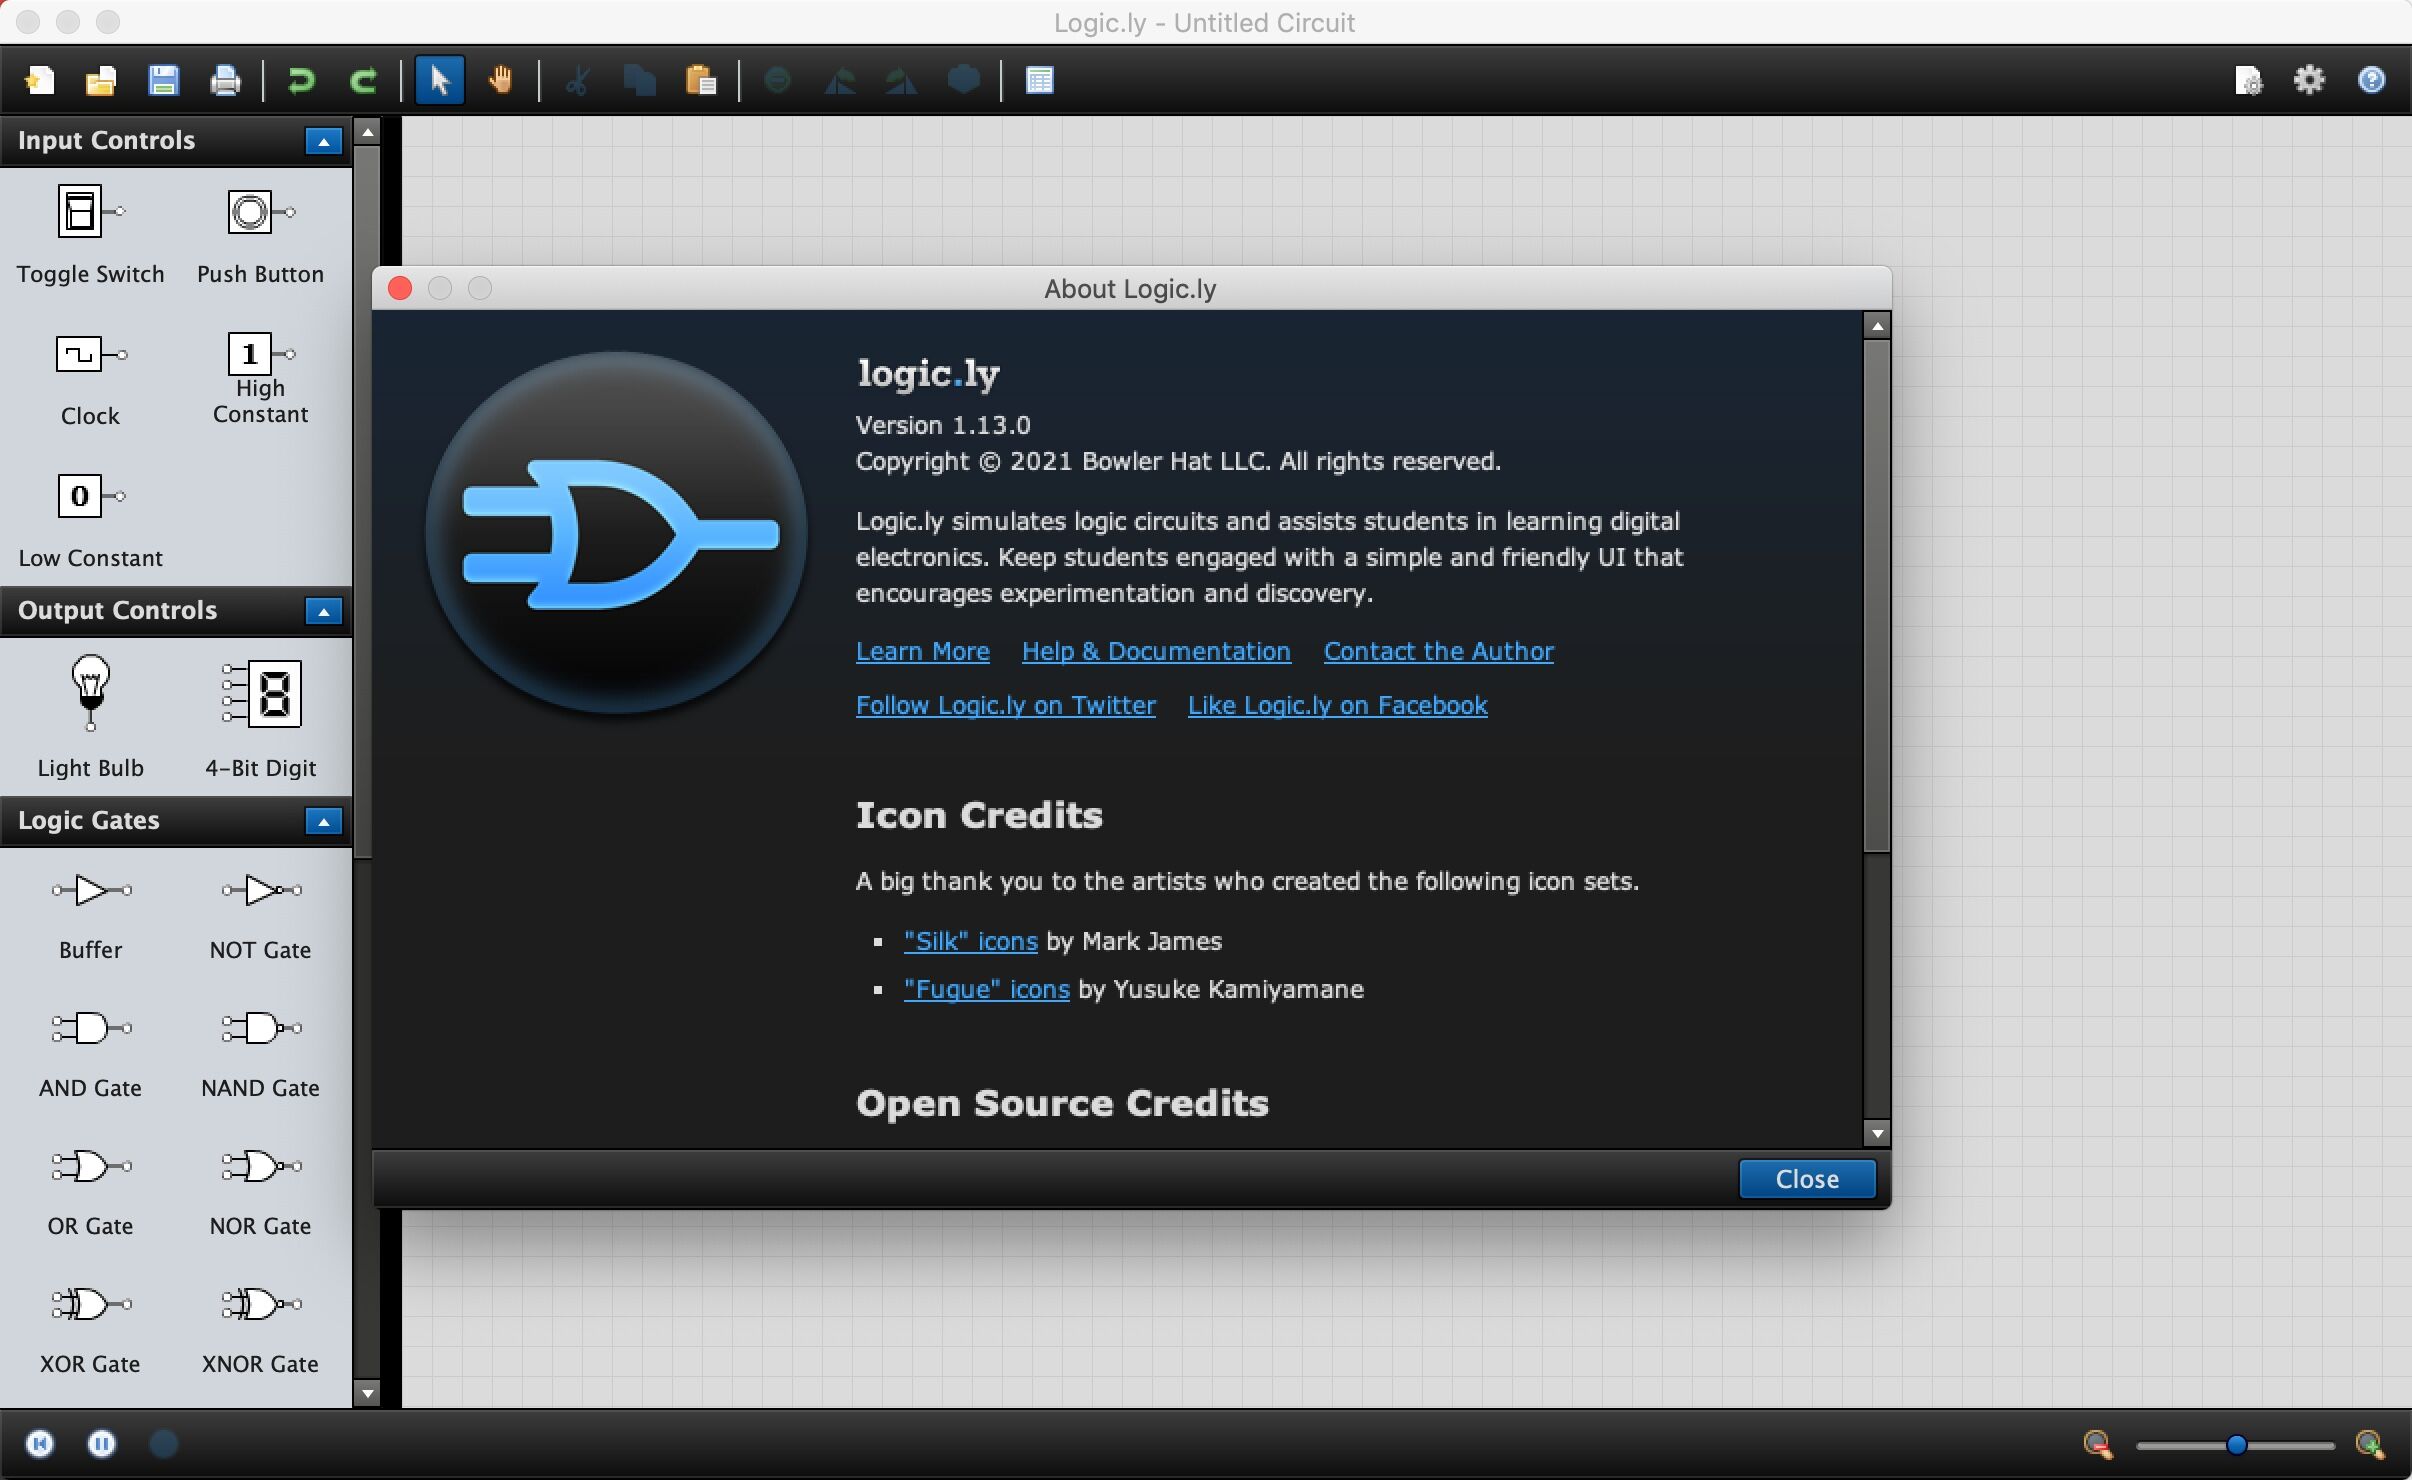The width and height of the screenshot is (2412, 1480).
Task: Click the New Document toolbar icon
Action: point(39,80)
